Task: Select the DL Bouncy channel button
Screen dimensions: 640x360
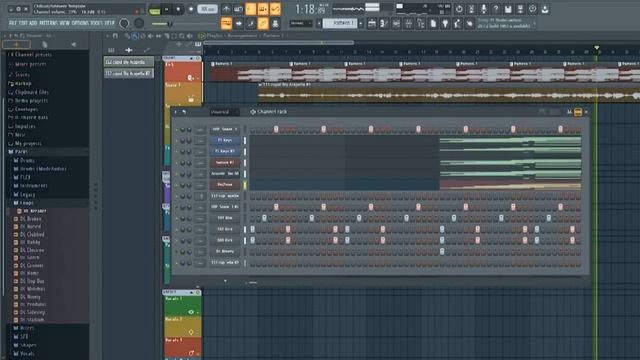Action: pos(225,251)
